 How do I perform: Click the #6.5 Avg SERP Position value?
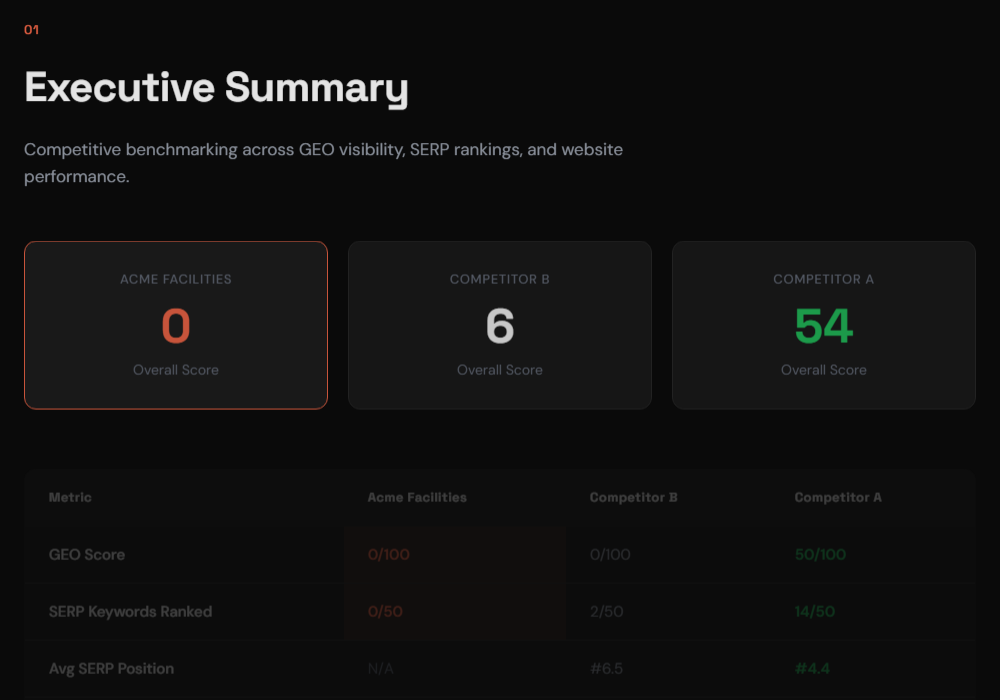click(x=606, y=668)
